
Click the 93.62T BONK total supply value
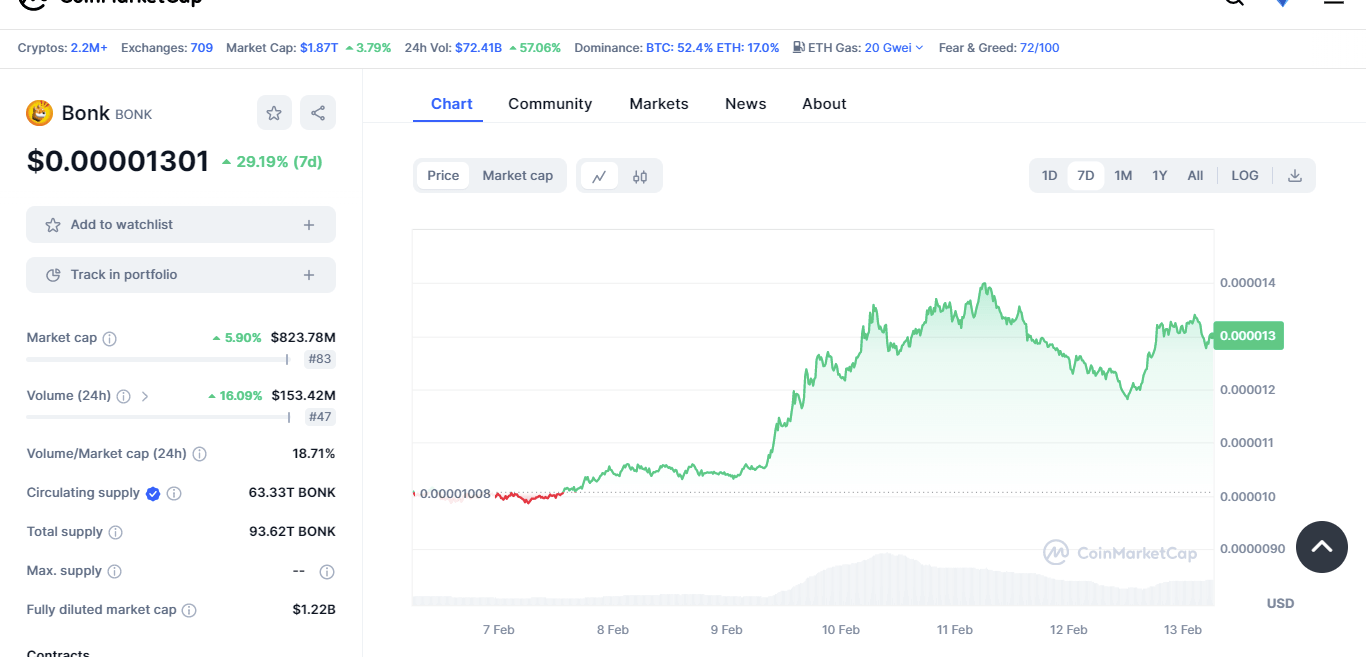292,532
